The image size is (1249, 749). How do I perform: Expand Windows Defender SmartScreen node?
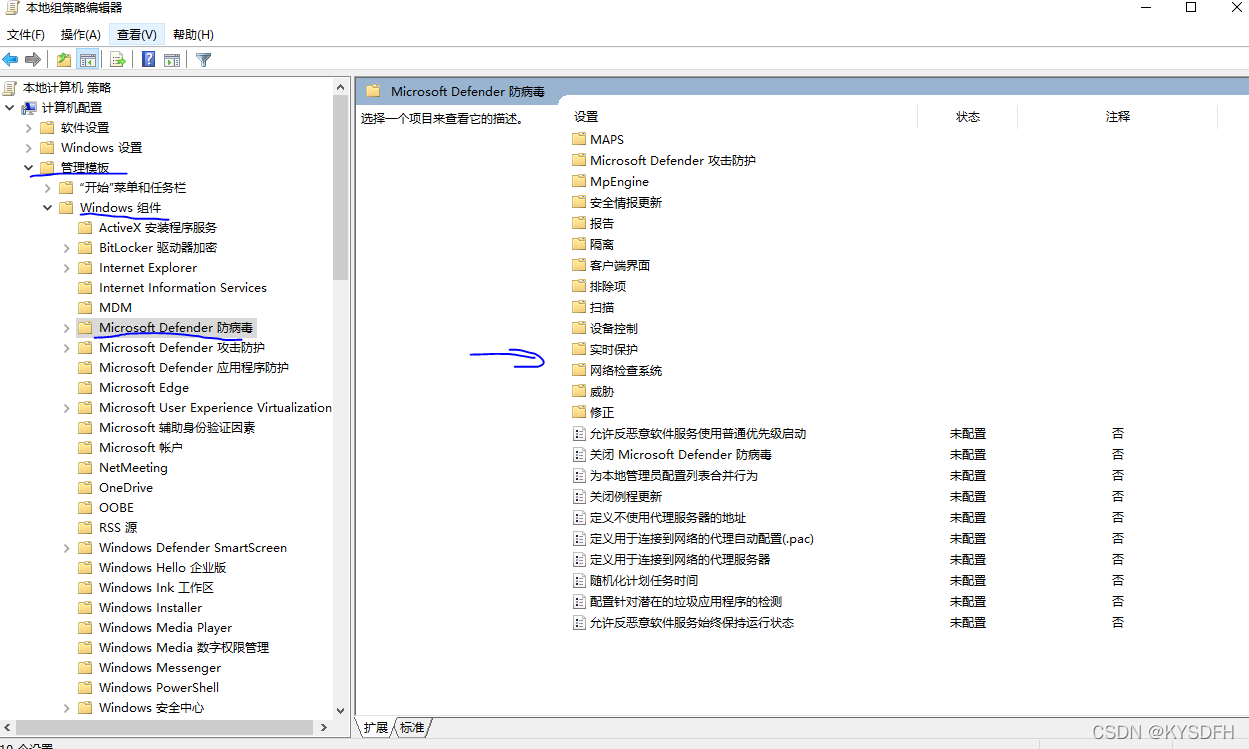66,547
